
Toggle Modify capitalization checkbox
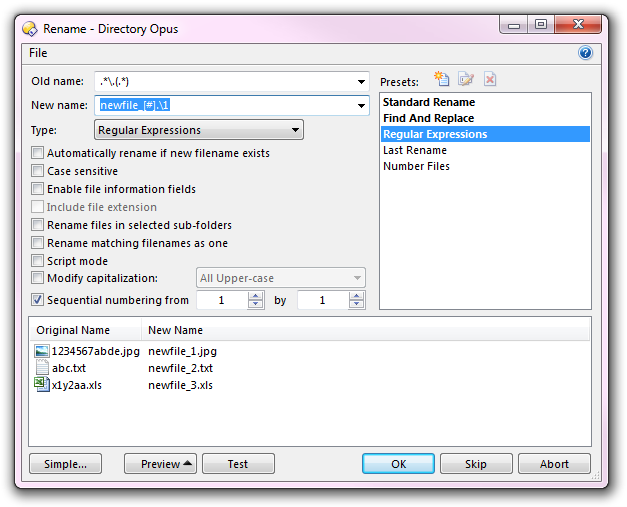(38, 278)
